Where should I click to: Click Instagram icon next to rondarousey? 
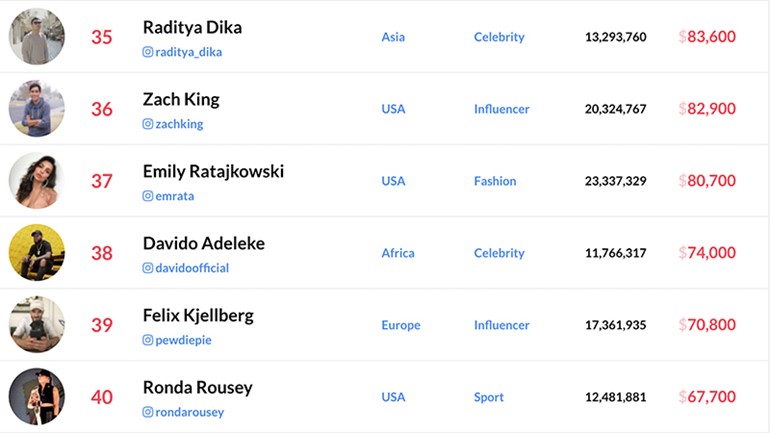tap(148, 412)
